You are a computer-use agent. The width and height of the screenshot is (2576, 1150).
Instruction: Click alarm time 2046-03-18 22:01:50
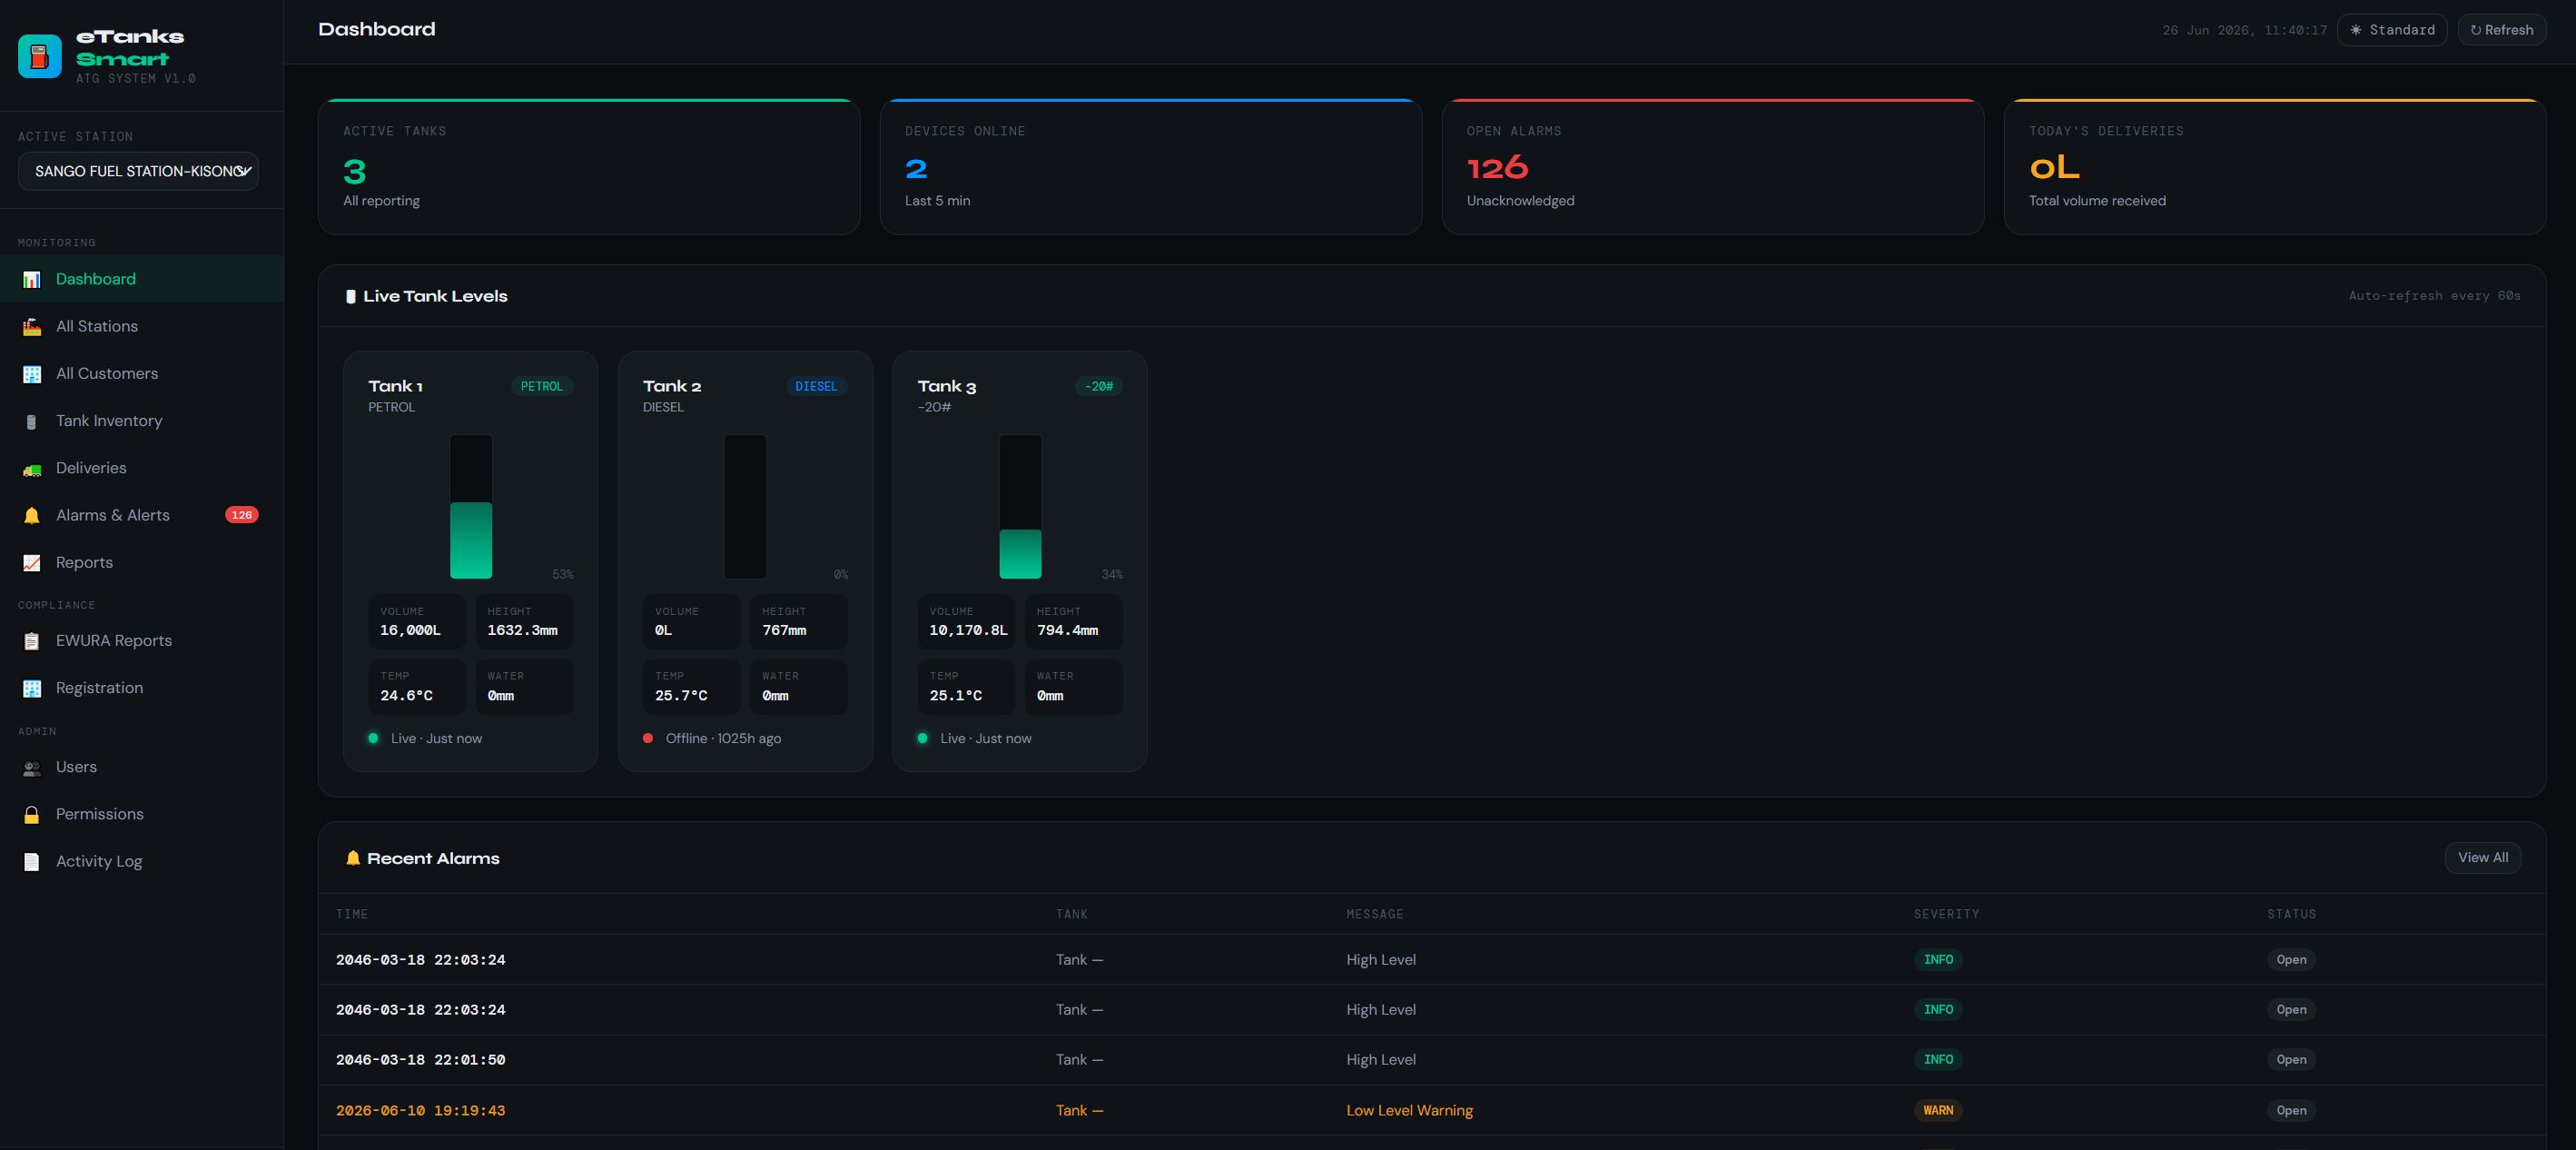click(x=420, y=1059)
